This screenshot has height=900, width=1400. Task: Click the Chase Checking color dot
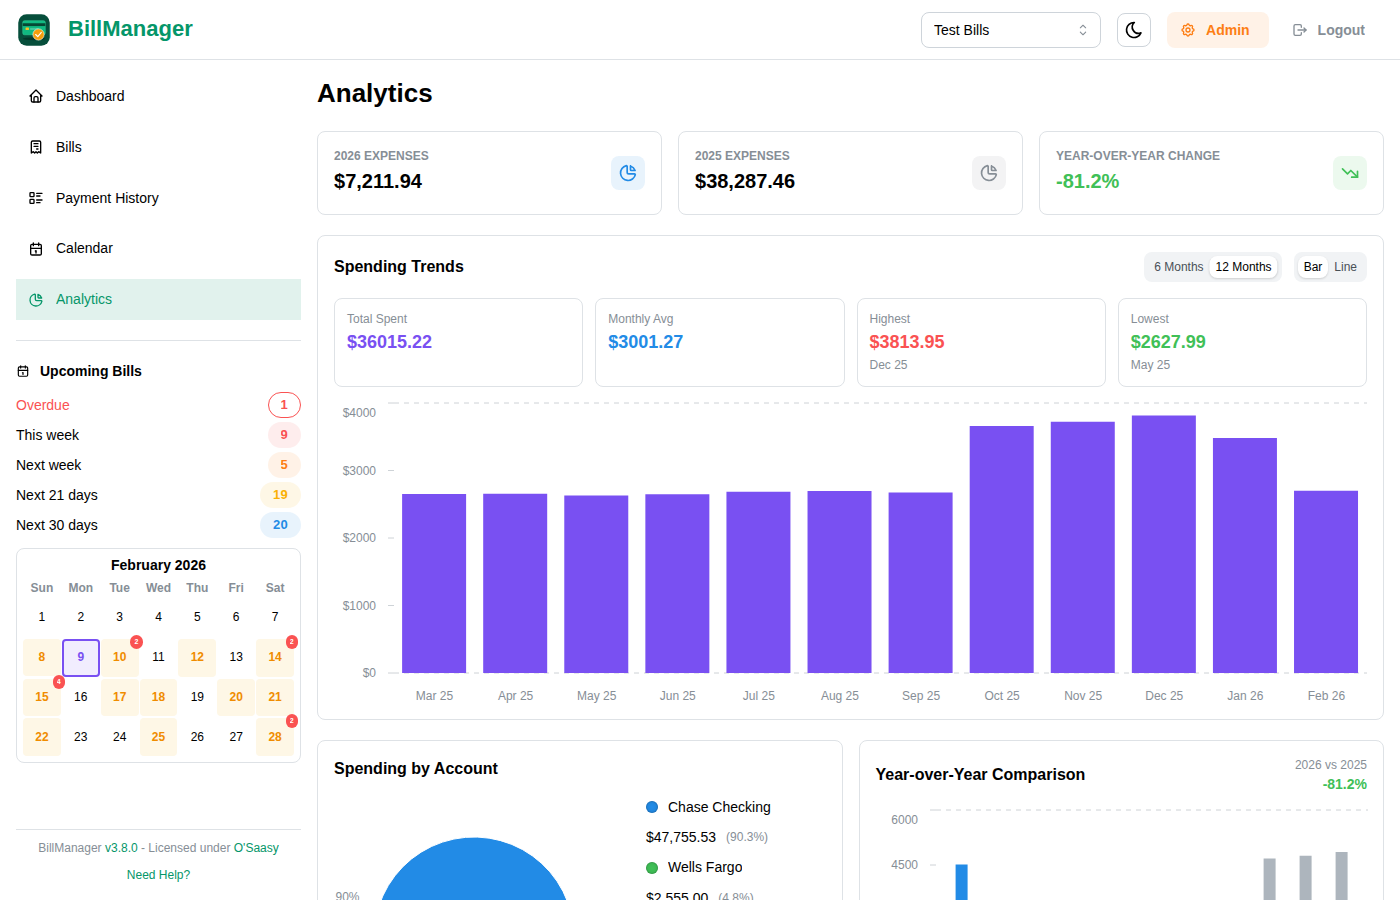pos(652,807)
